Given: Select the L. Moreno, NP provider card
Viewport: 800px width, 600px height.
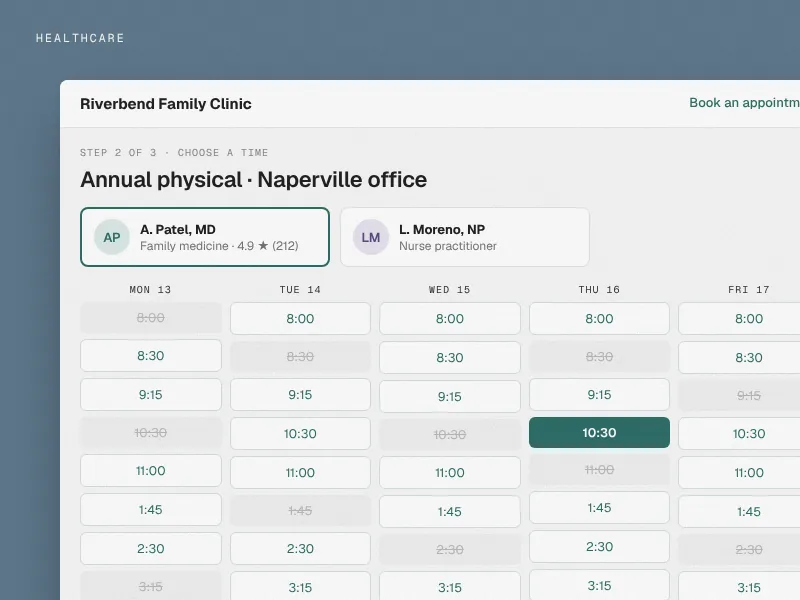Looking at the screenshot, I should click(465, 237).
